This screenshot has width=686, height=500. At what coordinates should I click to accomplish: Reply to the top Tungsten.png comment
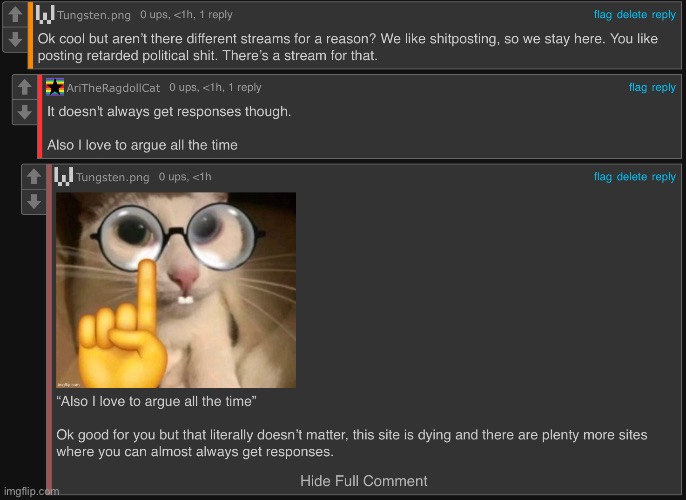(664, 15)
